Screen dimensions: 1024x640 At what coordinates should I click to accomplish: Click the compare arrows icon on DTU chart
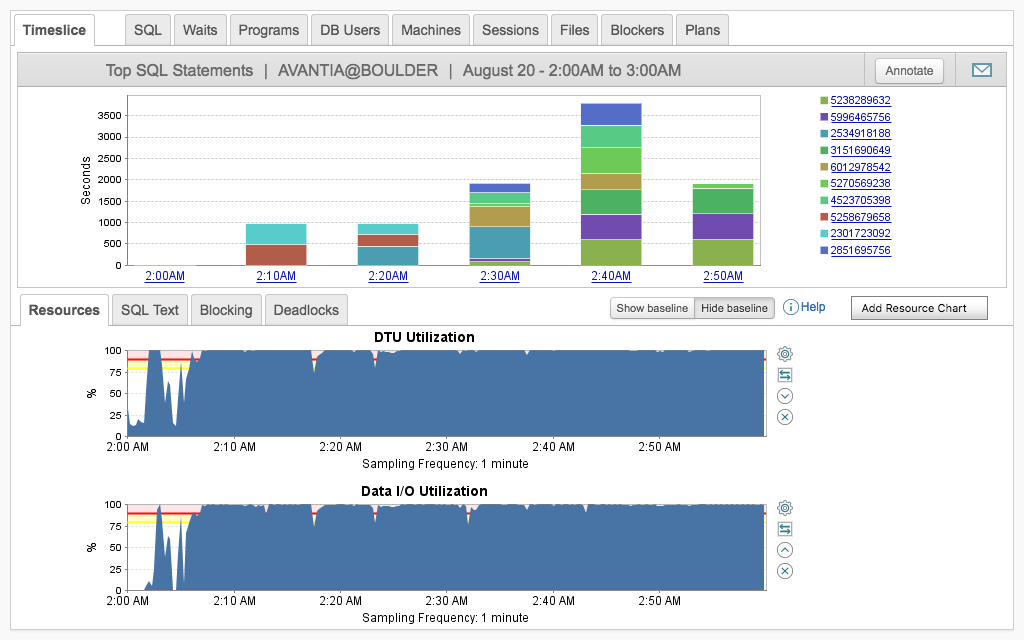[x=784, y=374]
